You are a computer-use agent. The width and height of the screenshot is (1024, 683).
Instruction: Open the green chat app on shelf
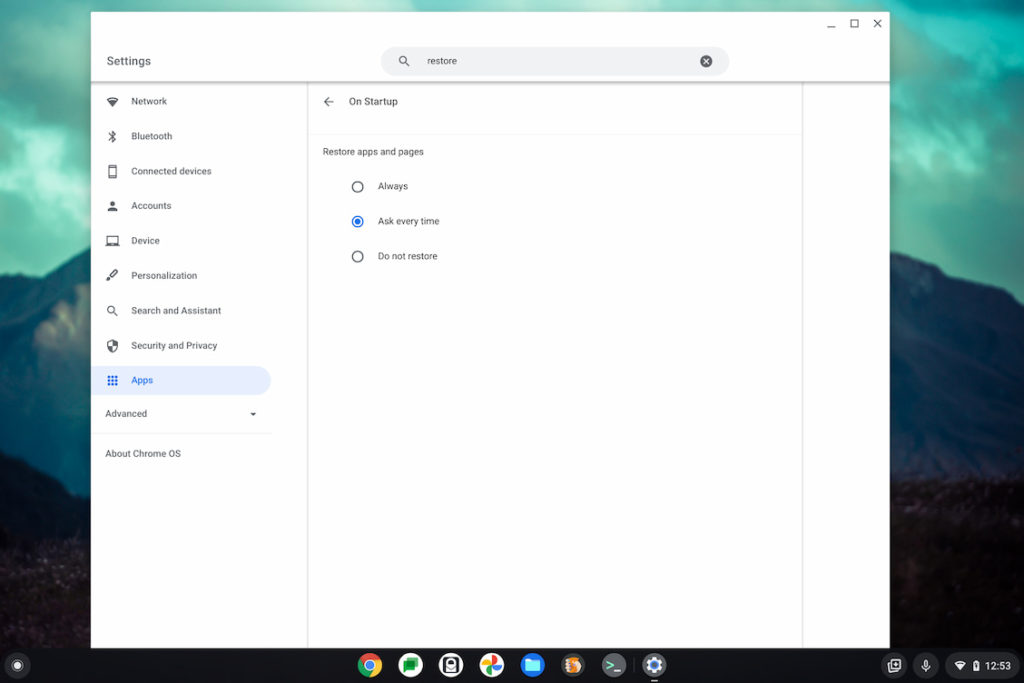pos(410,665)
